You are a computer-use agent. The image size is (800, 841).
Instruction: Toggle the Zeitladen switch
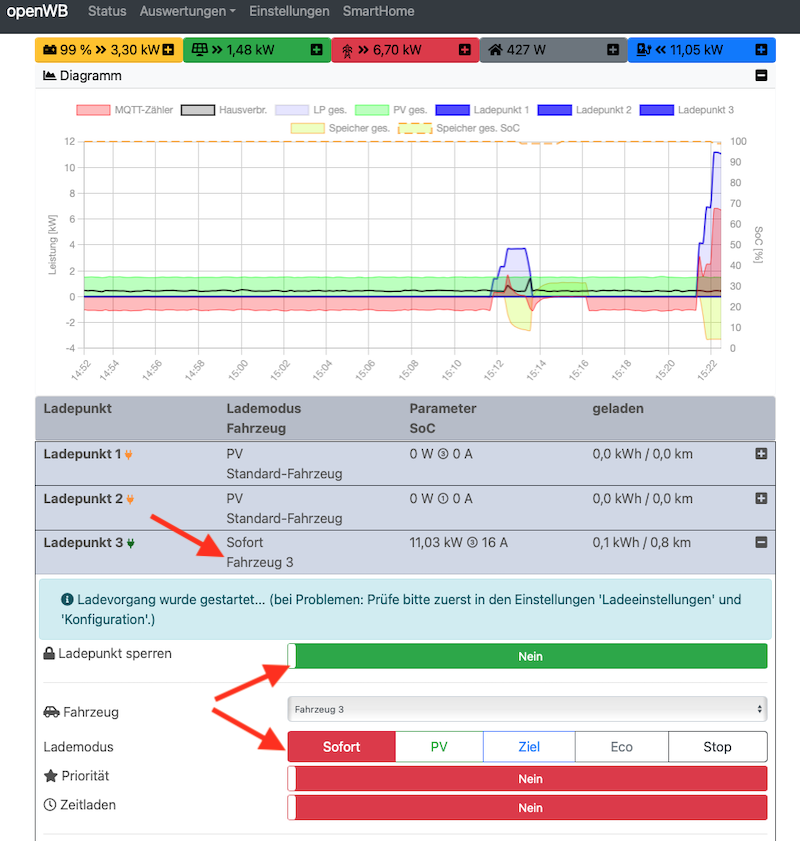(527, 808)
